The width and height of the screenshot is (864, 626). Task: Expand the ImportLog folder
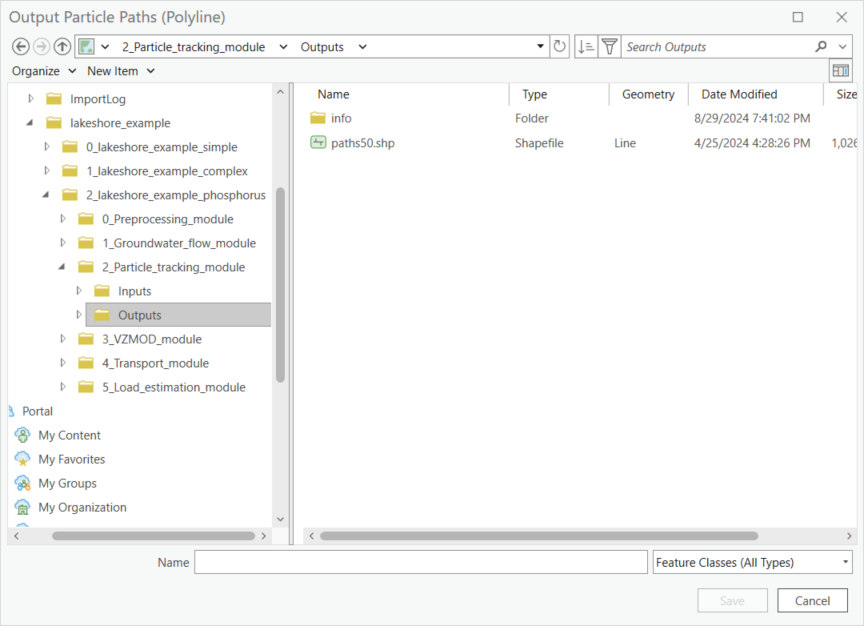click(31, 99)
